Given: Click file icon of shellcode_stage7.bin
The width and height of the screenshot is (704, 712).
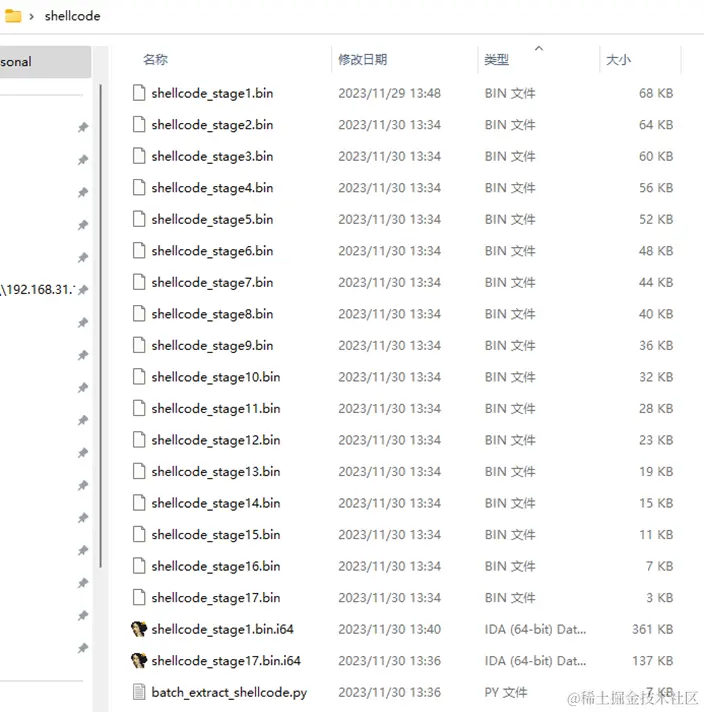Looking at the screenshot, I should [139, 282].
